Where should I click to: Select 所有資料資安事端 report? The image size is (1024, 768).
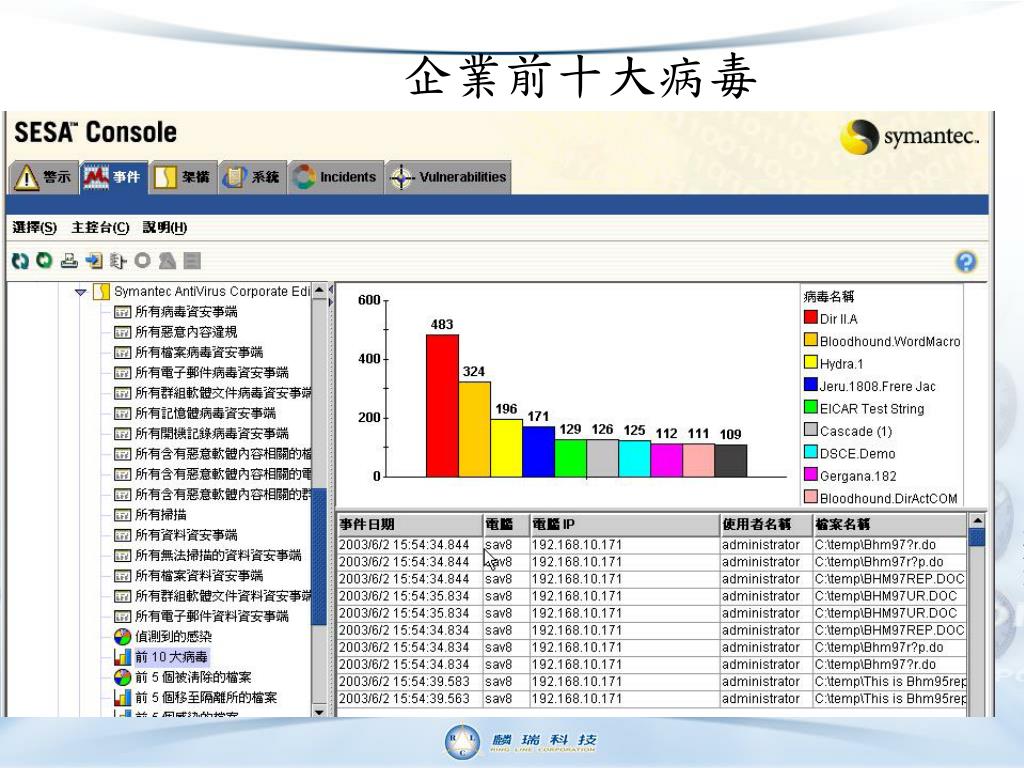(x=186, y=535)
